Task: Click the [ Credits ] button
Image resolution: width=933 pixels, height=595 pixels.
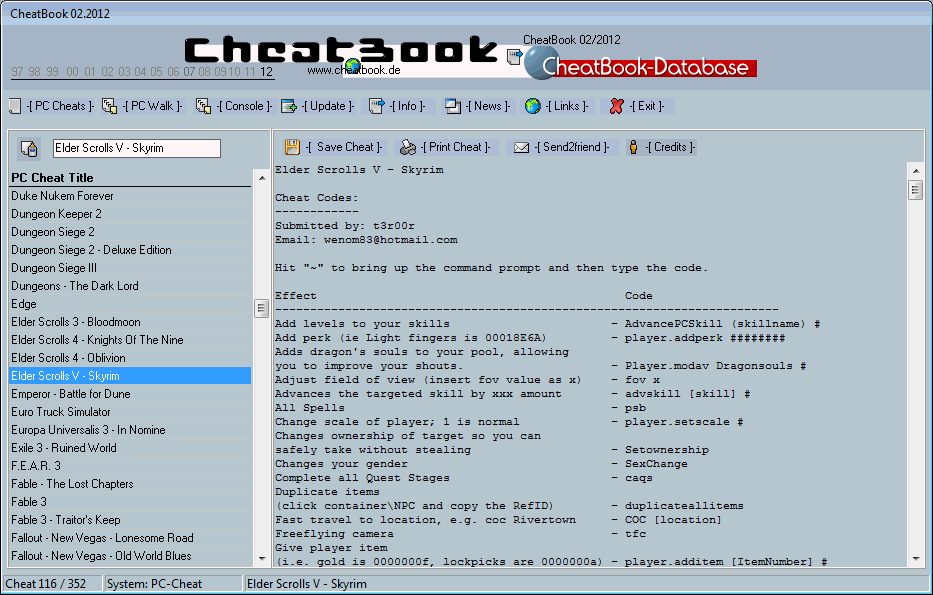Action: 671,147
